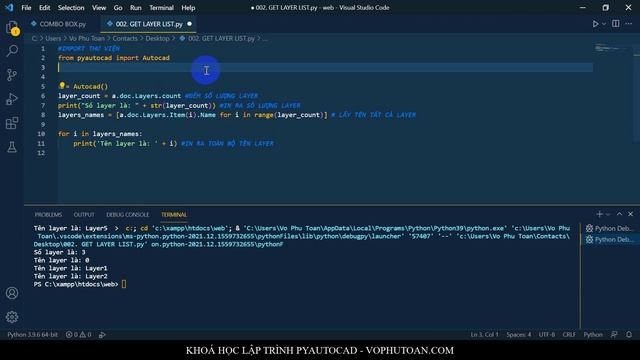The height and width of the screenshot is (360, 640).
Task: Open the Extensions view
Action: click(x=12, y=123)
